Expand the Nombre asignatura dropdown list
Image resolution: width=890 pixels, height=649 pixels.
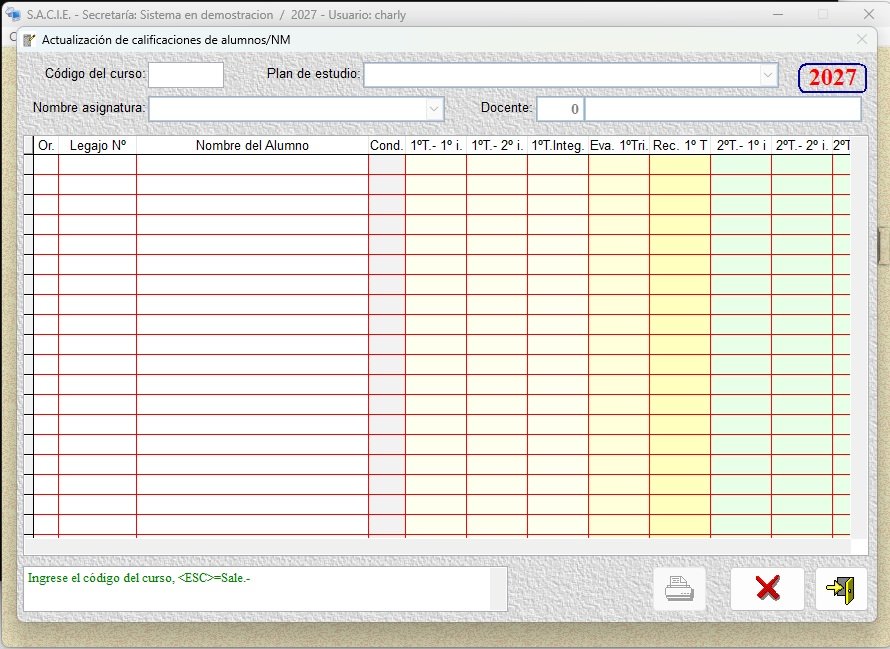tap(434, 109)
